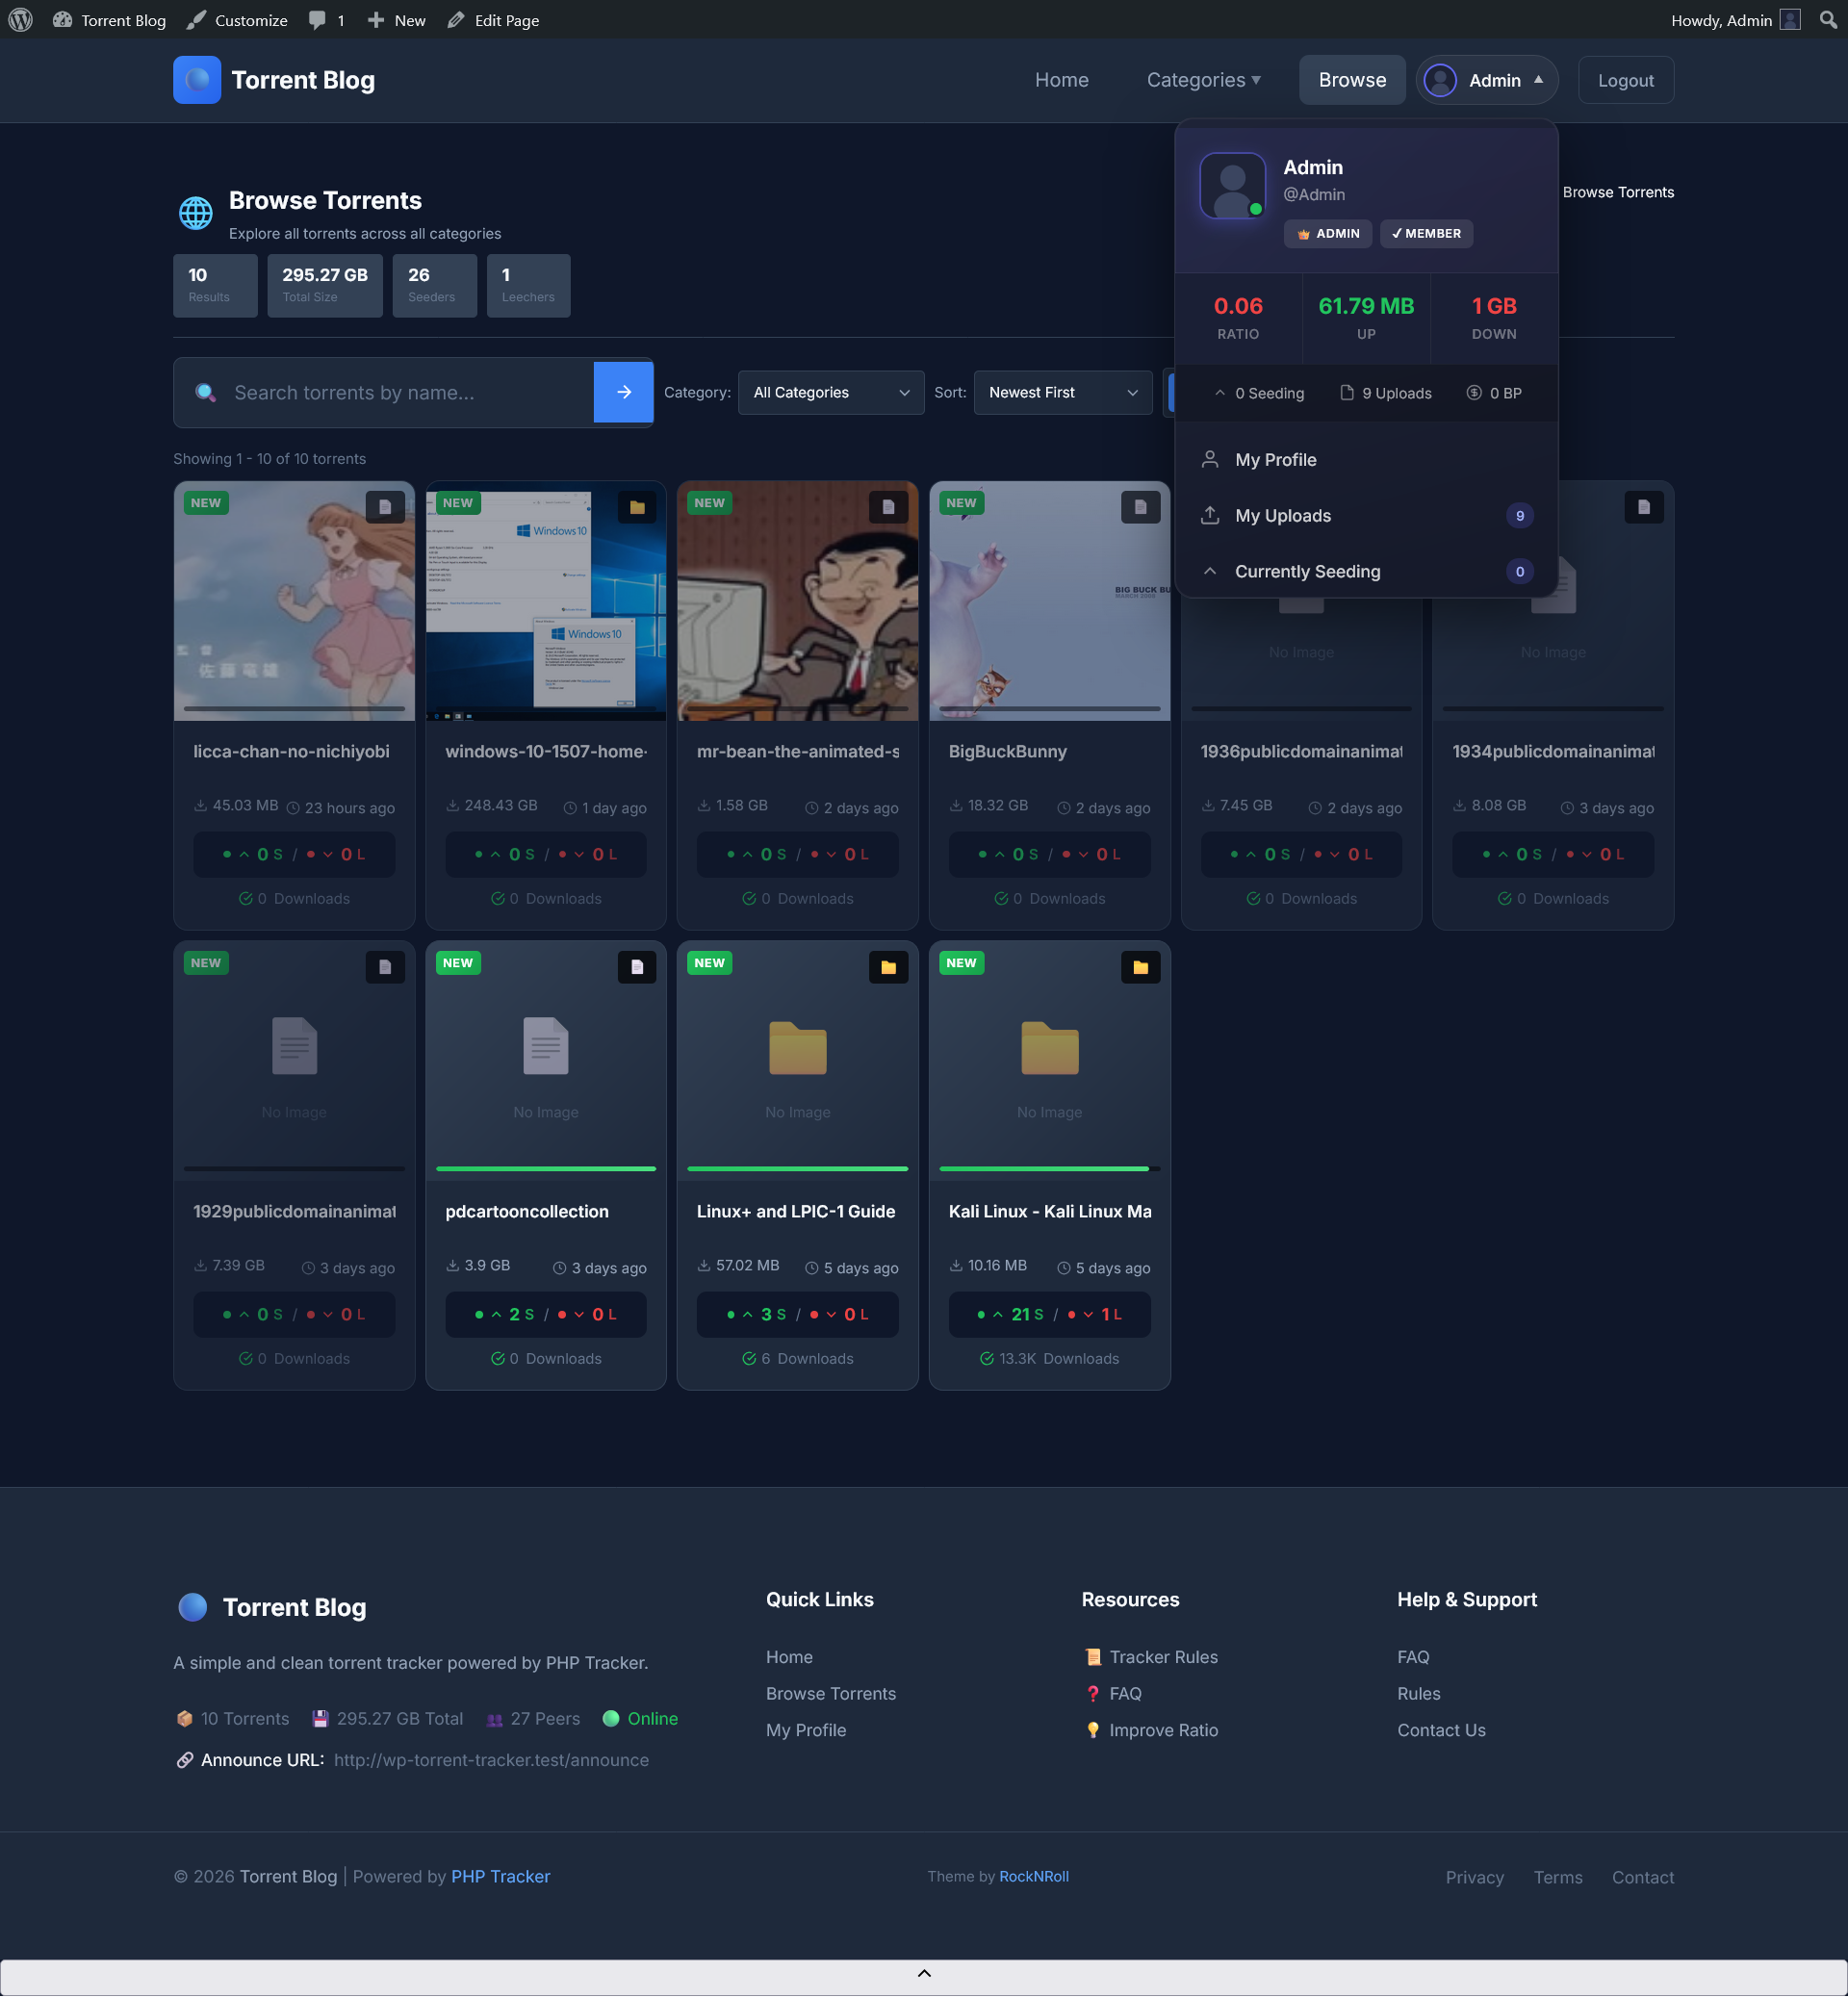Click the Admin avatar image in profile dropdown

(1232, 185)
